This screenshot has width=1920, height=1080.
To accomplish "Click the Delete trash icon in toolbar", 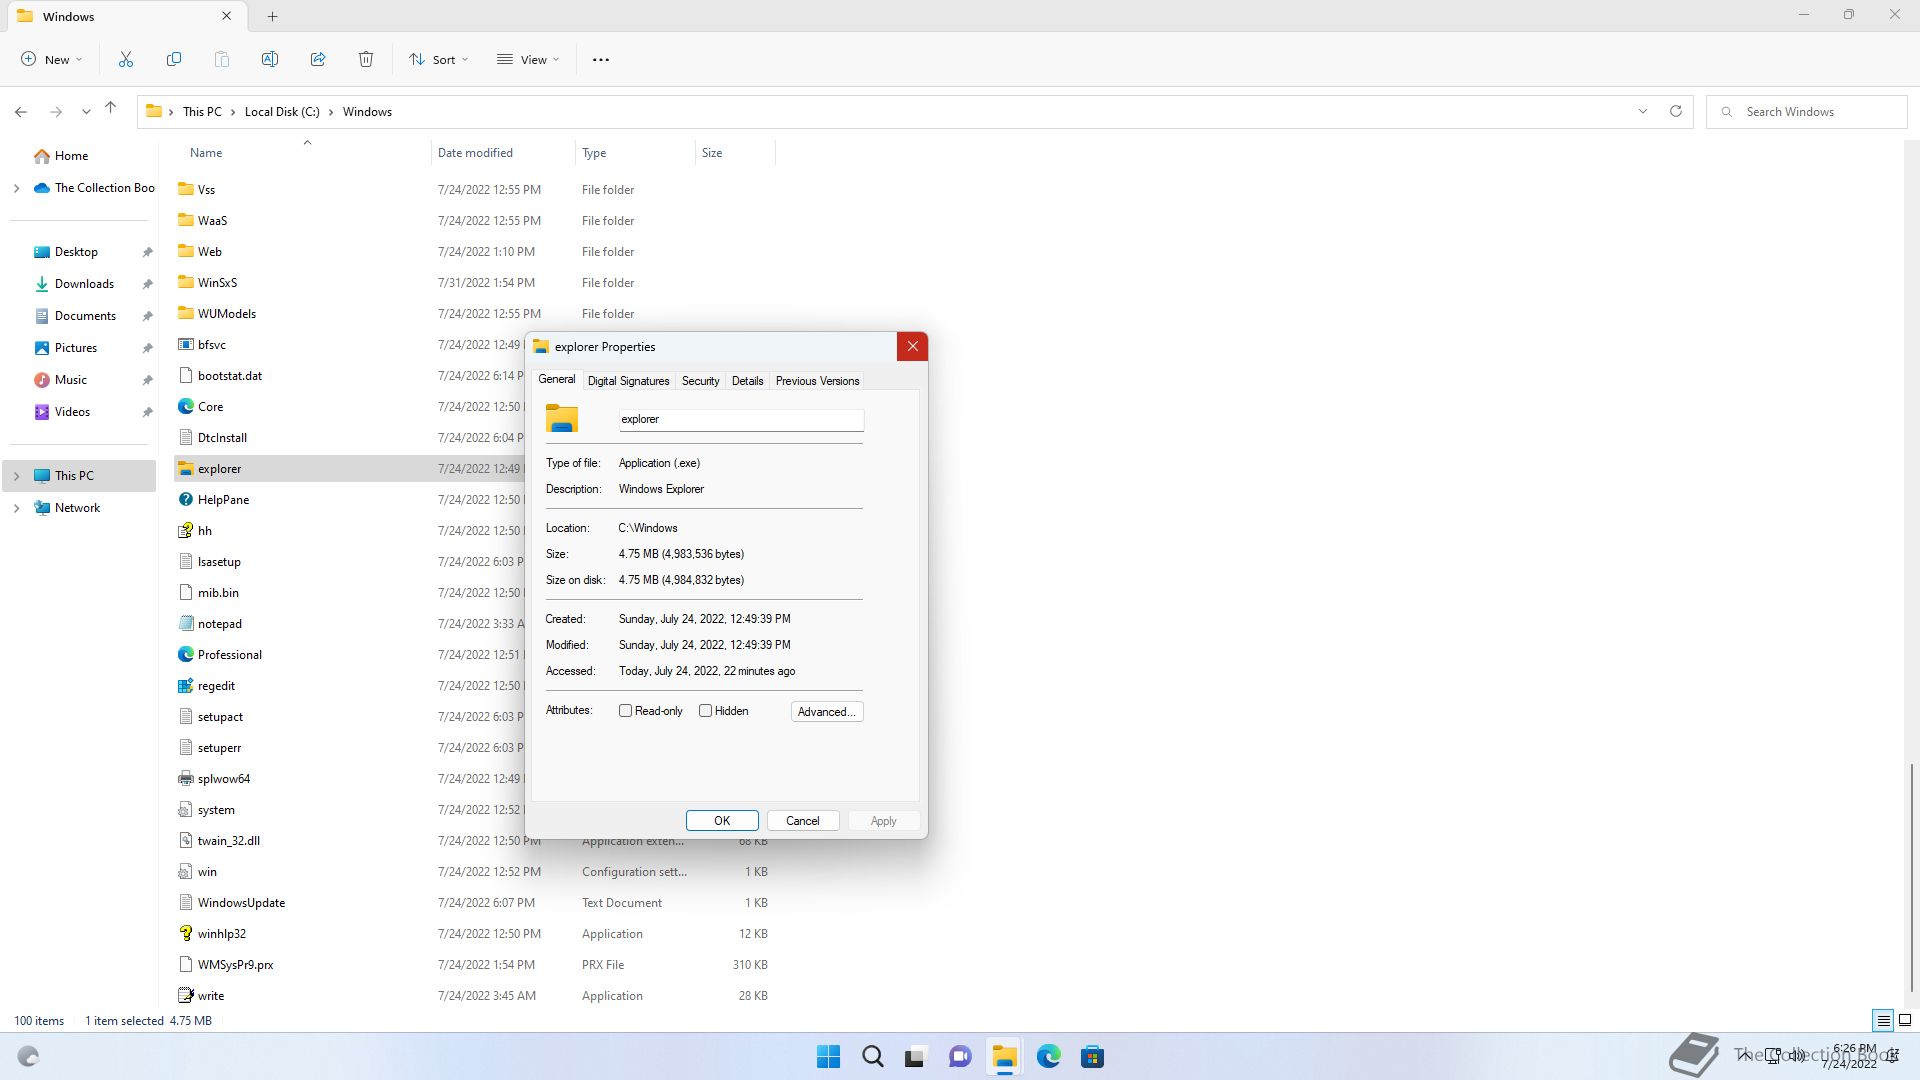I will point(366,60).
